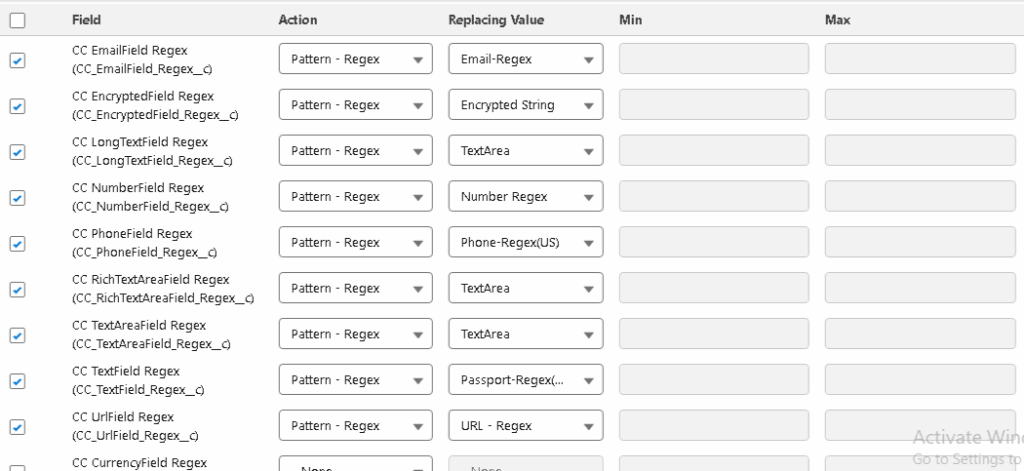Image resolution: width=1024 pixels, height=471 pixels.
Task: Click the Replacing Value column header
Action: (496, 20)
